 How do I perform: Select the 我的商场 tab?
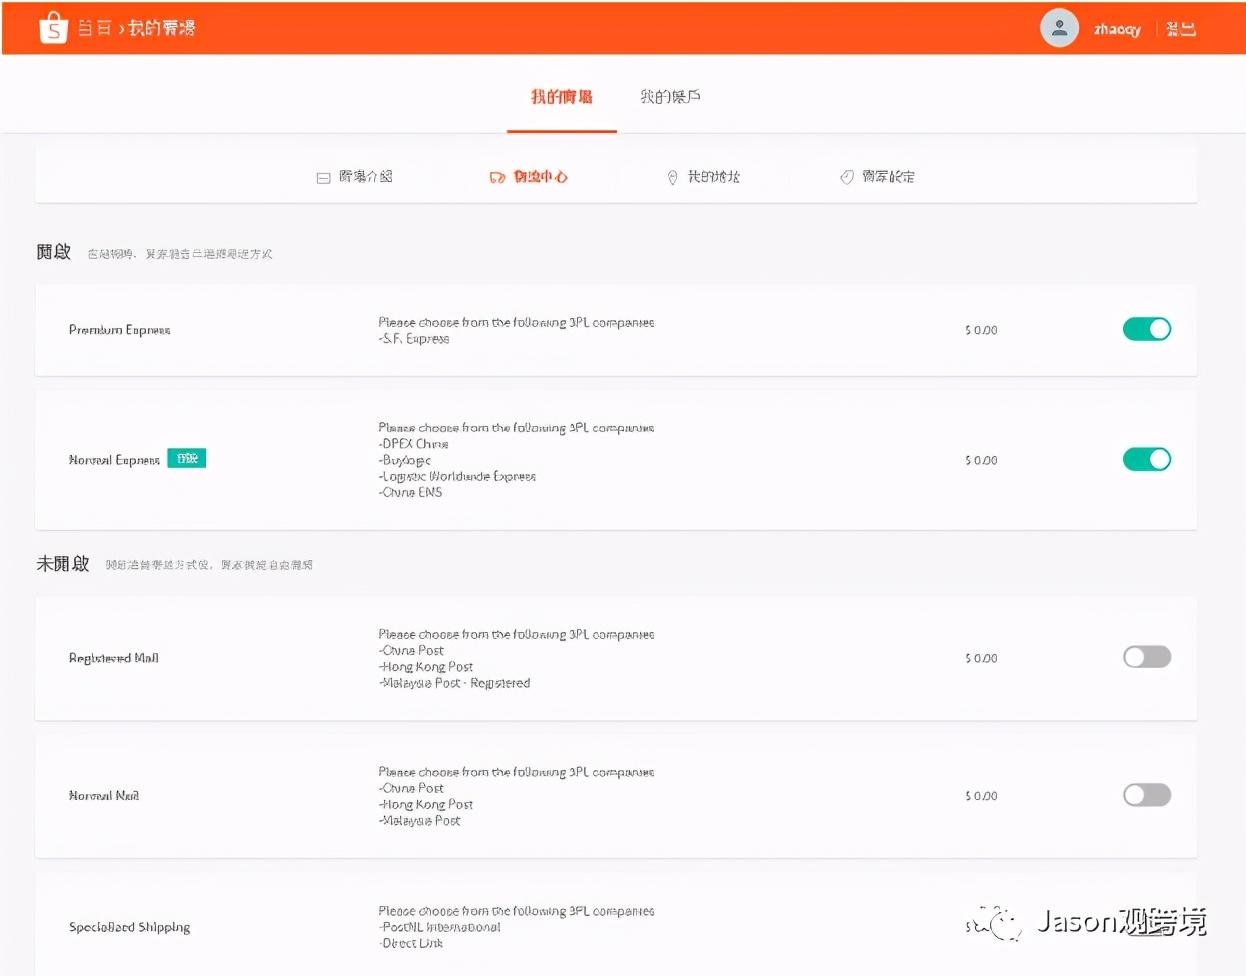pyautogui.click(x=561, y=96)
